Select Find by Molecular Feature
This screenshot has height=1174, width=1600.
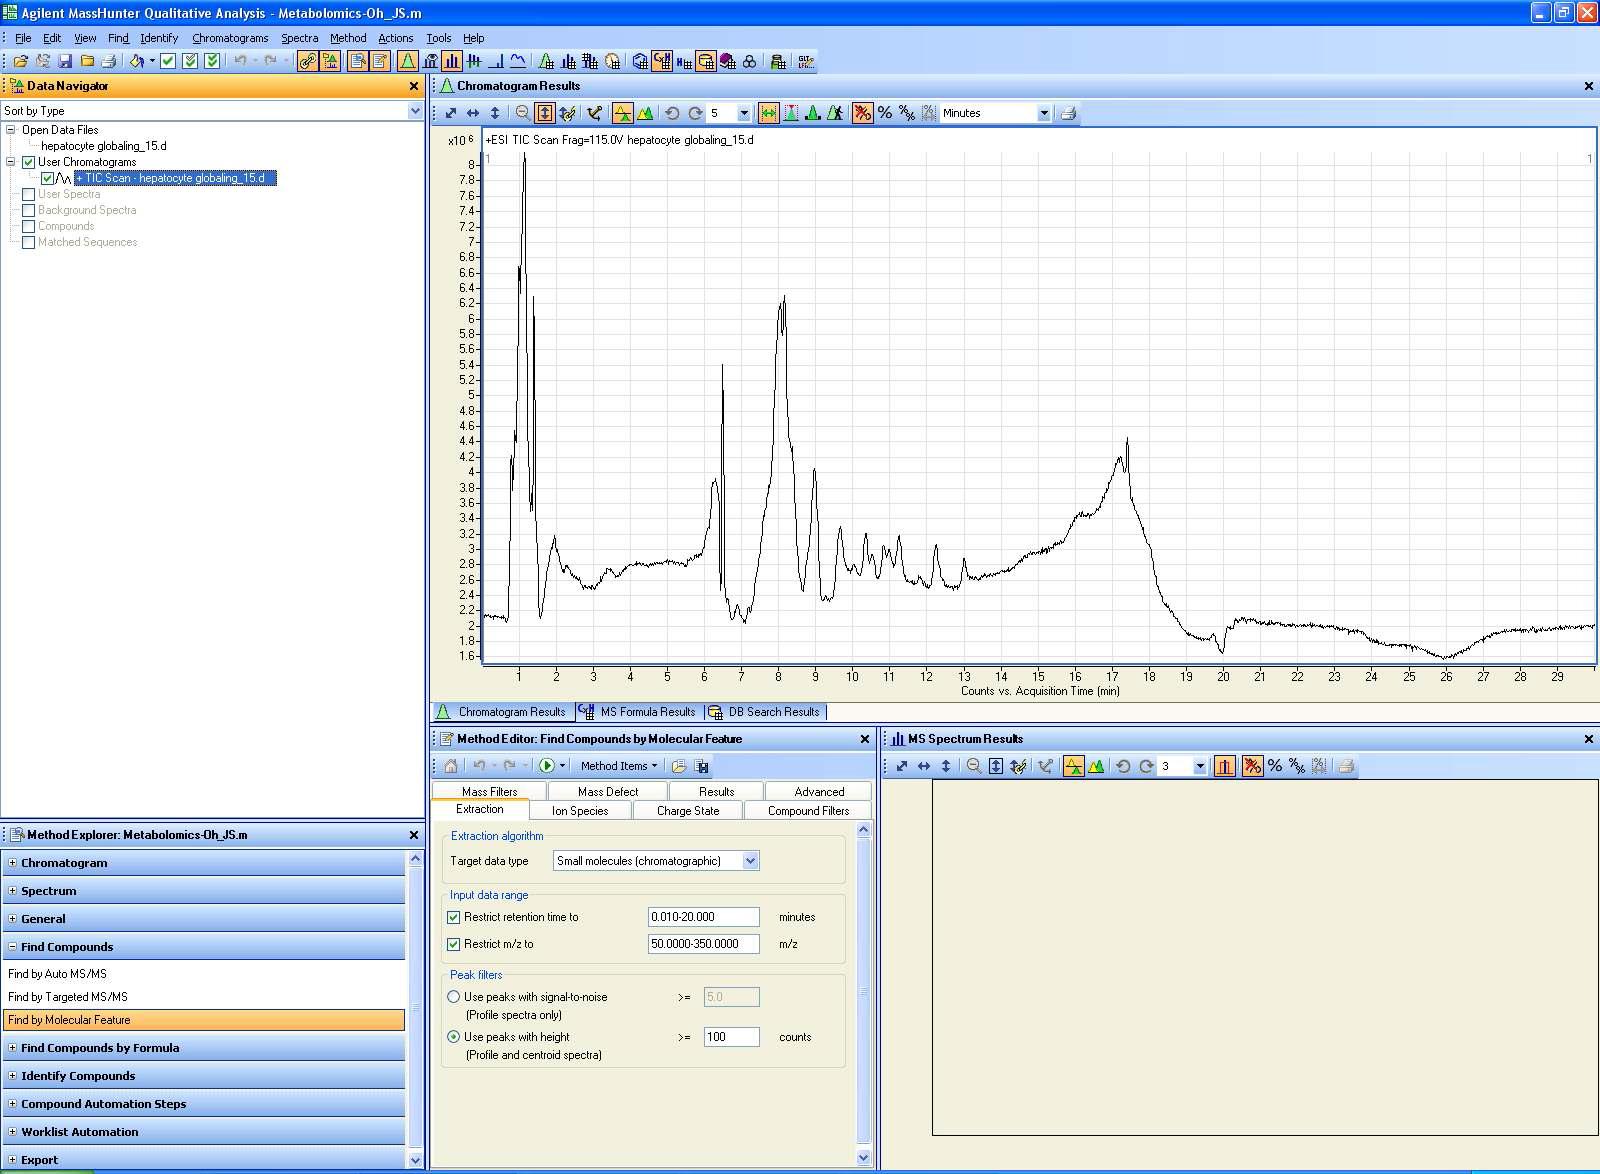(x=203, y=1020)
